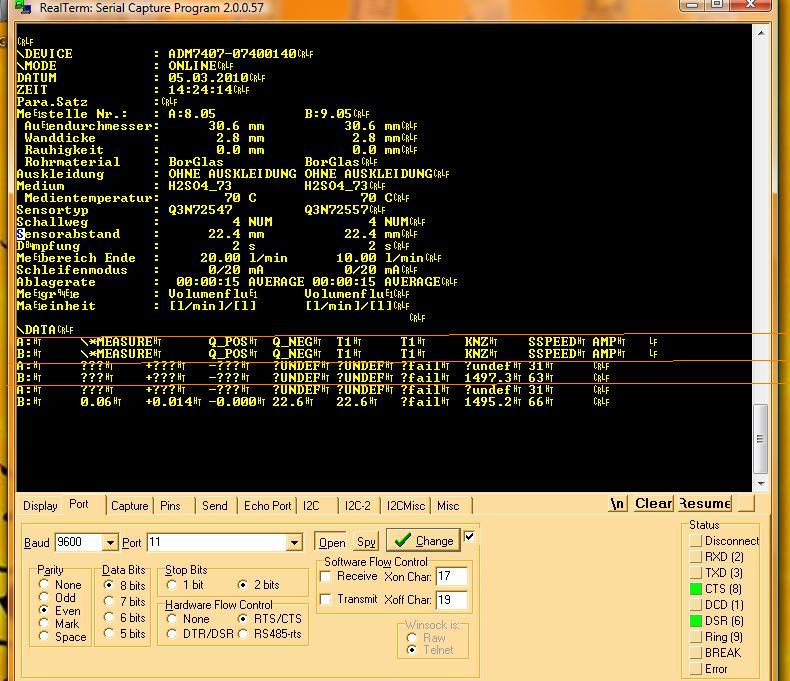Click the Clear button
790x681 pixels.
point(653,503)
